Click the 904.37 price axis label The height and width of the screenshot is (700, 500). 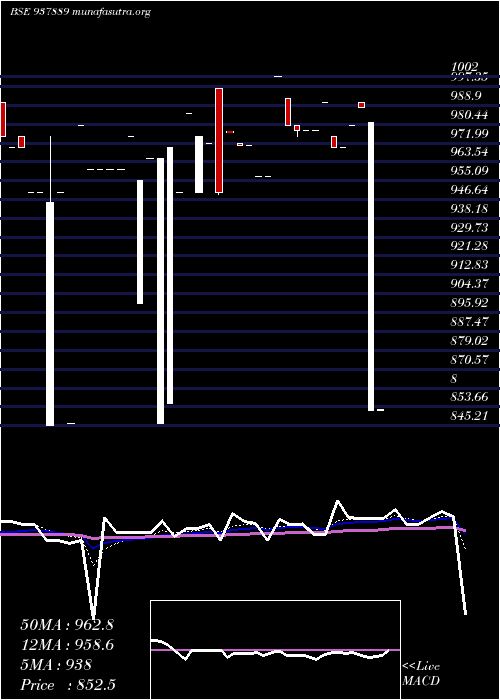[x=469, y=284]
